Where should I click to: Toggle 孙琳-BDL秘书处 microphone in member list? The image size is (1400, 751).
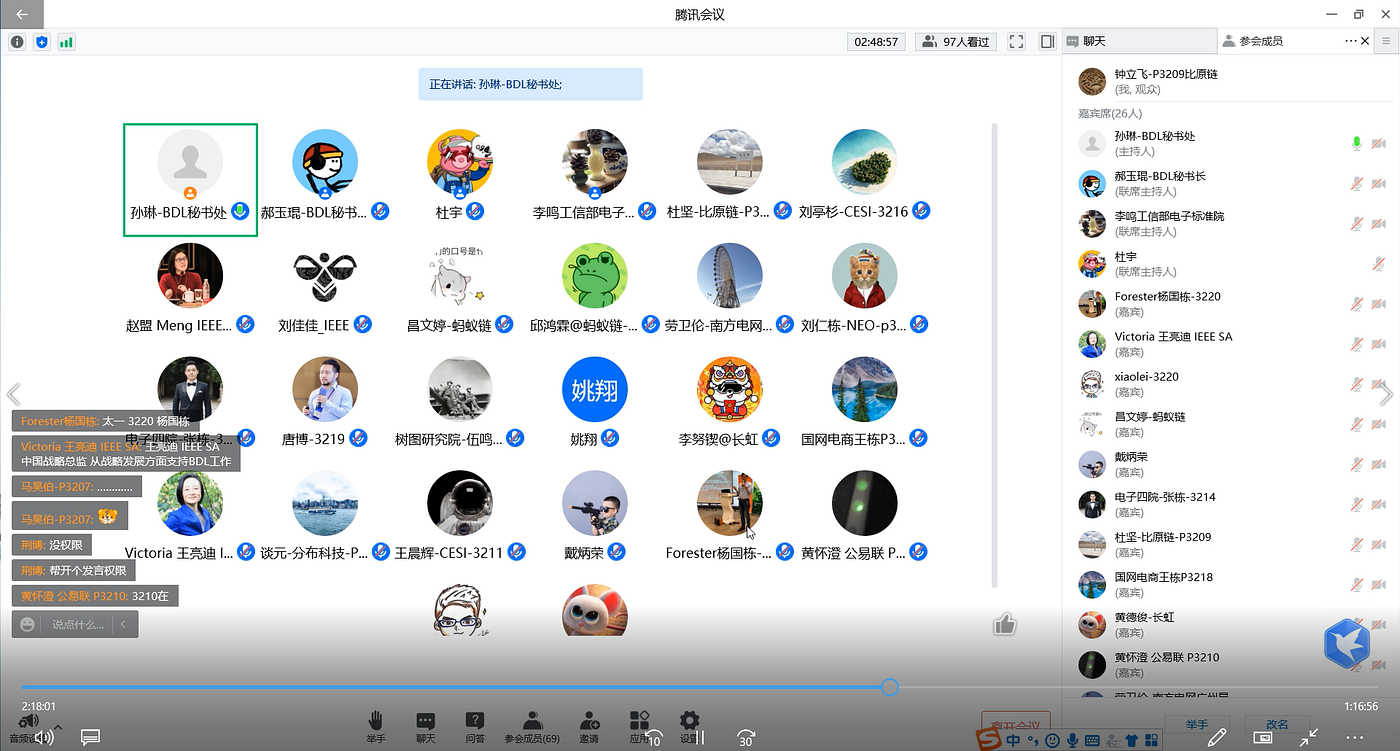coord(1357,143)
